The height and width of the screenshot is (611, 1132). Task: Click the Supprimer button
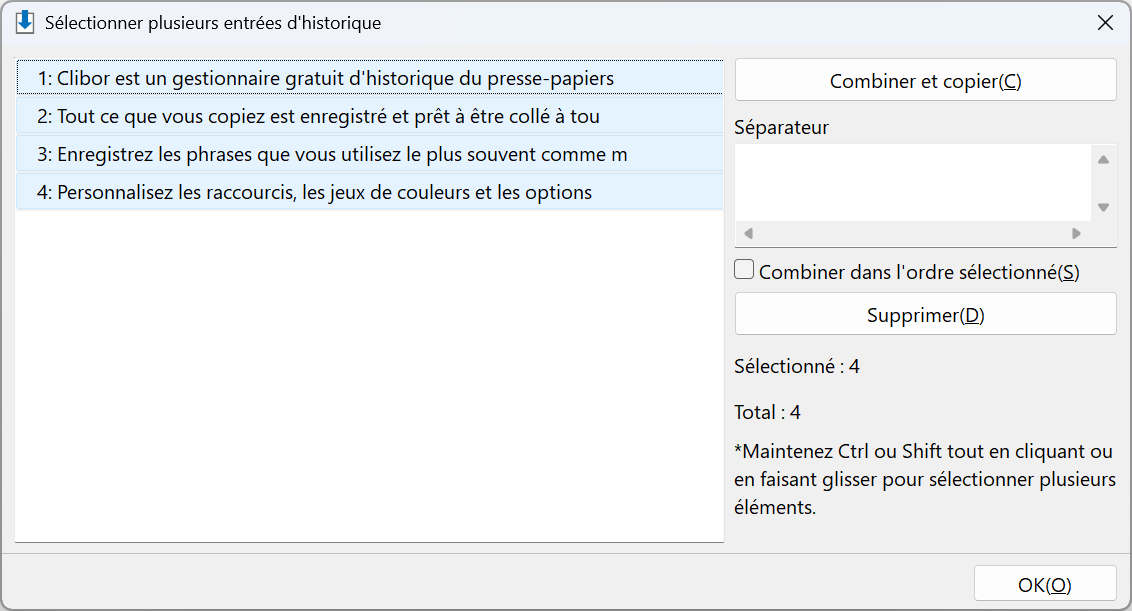coord(926,314)
